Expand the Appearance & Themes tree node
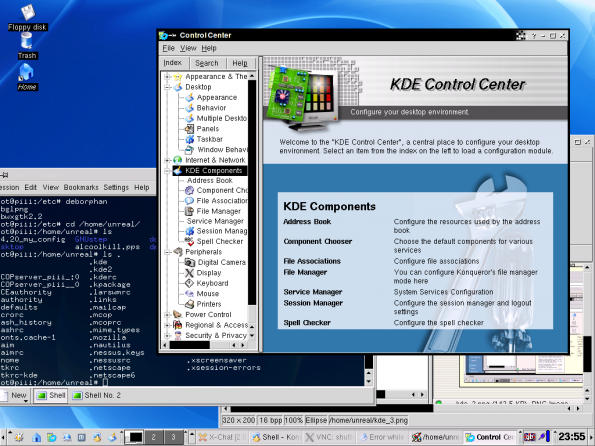Screen dimensions: 595x446 167,77
